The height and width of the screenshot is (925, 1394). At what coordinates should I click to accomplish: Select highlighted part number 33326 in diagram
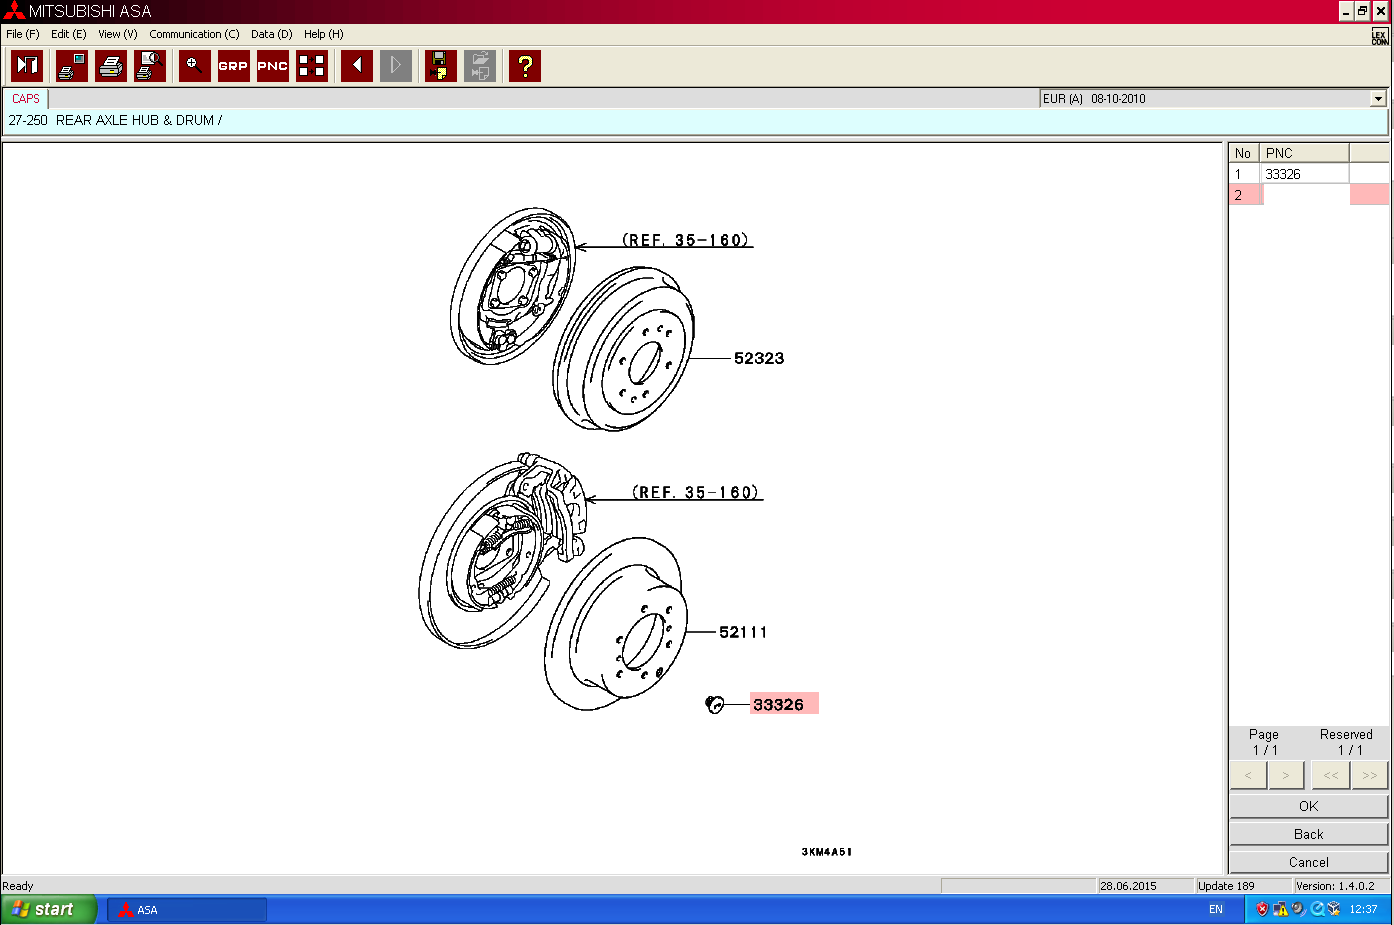pyautogui.click(x=784, y=704)
